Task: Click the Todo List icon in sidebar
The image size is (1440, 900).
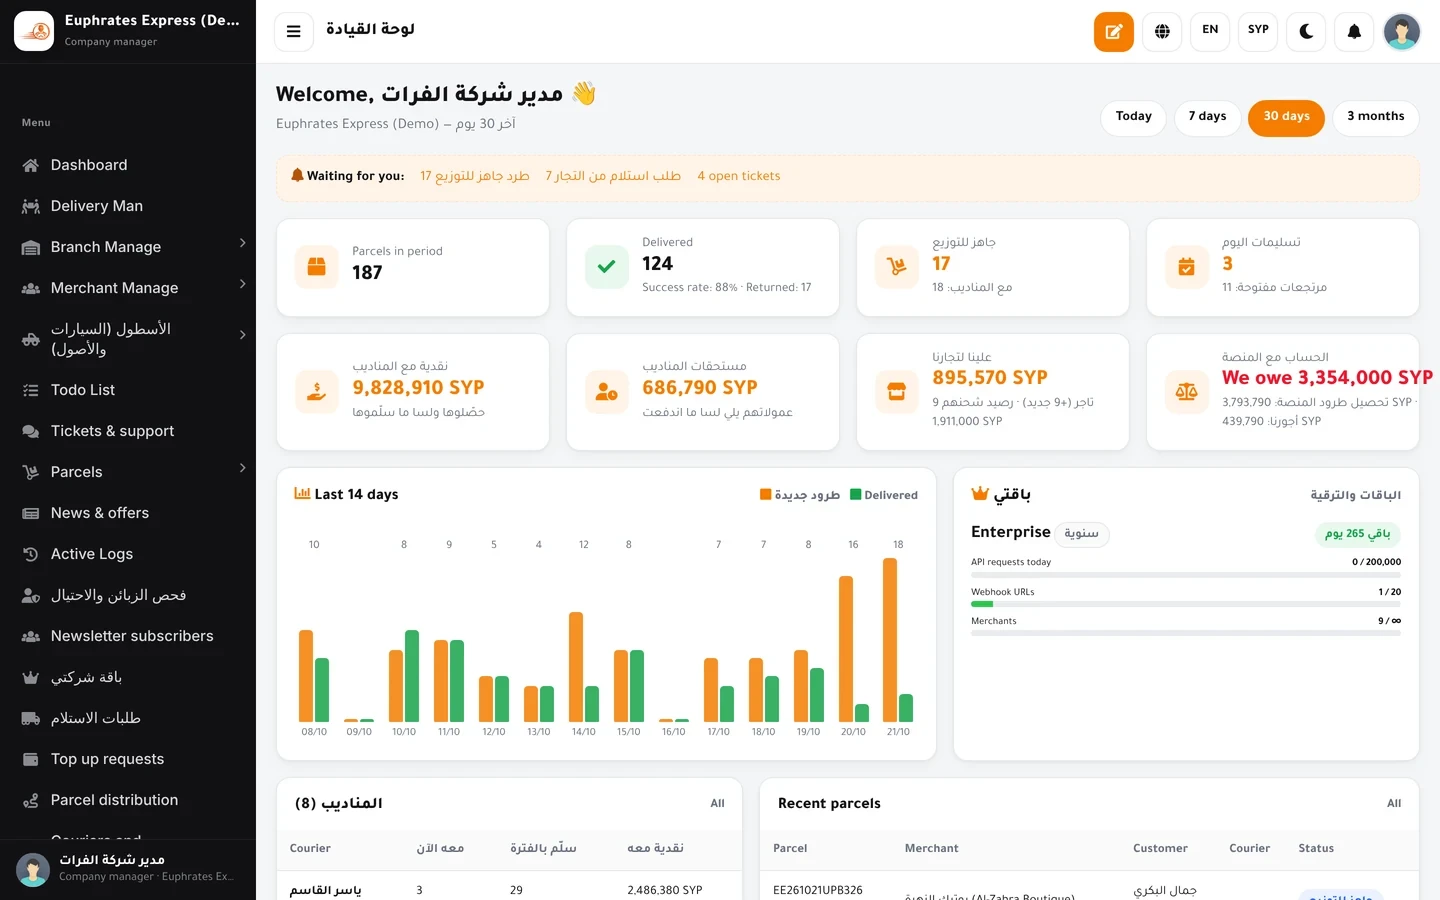Action: (31, 390)
